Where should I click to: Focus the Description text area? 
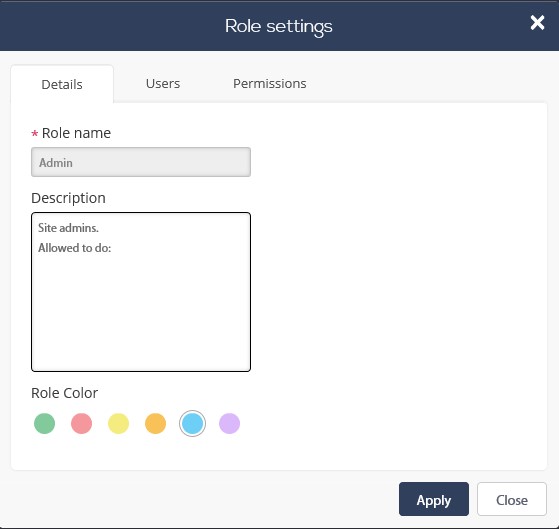[x=141, y=292]
